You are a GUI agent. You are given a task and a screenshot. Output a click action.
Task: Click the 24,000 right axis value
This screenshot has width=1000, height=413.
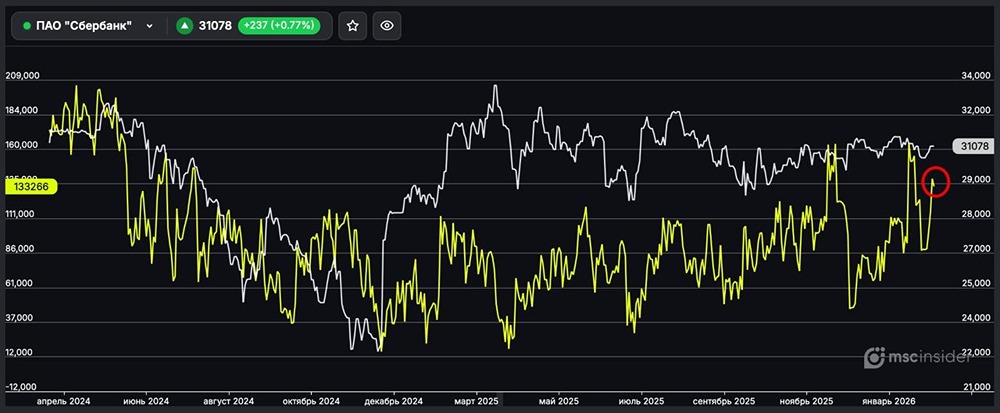point(976,317)
